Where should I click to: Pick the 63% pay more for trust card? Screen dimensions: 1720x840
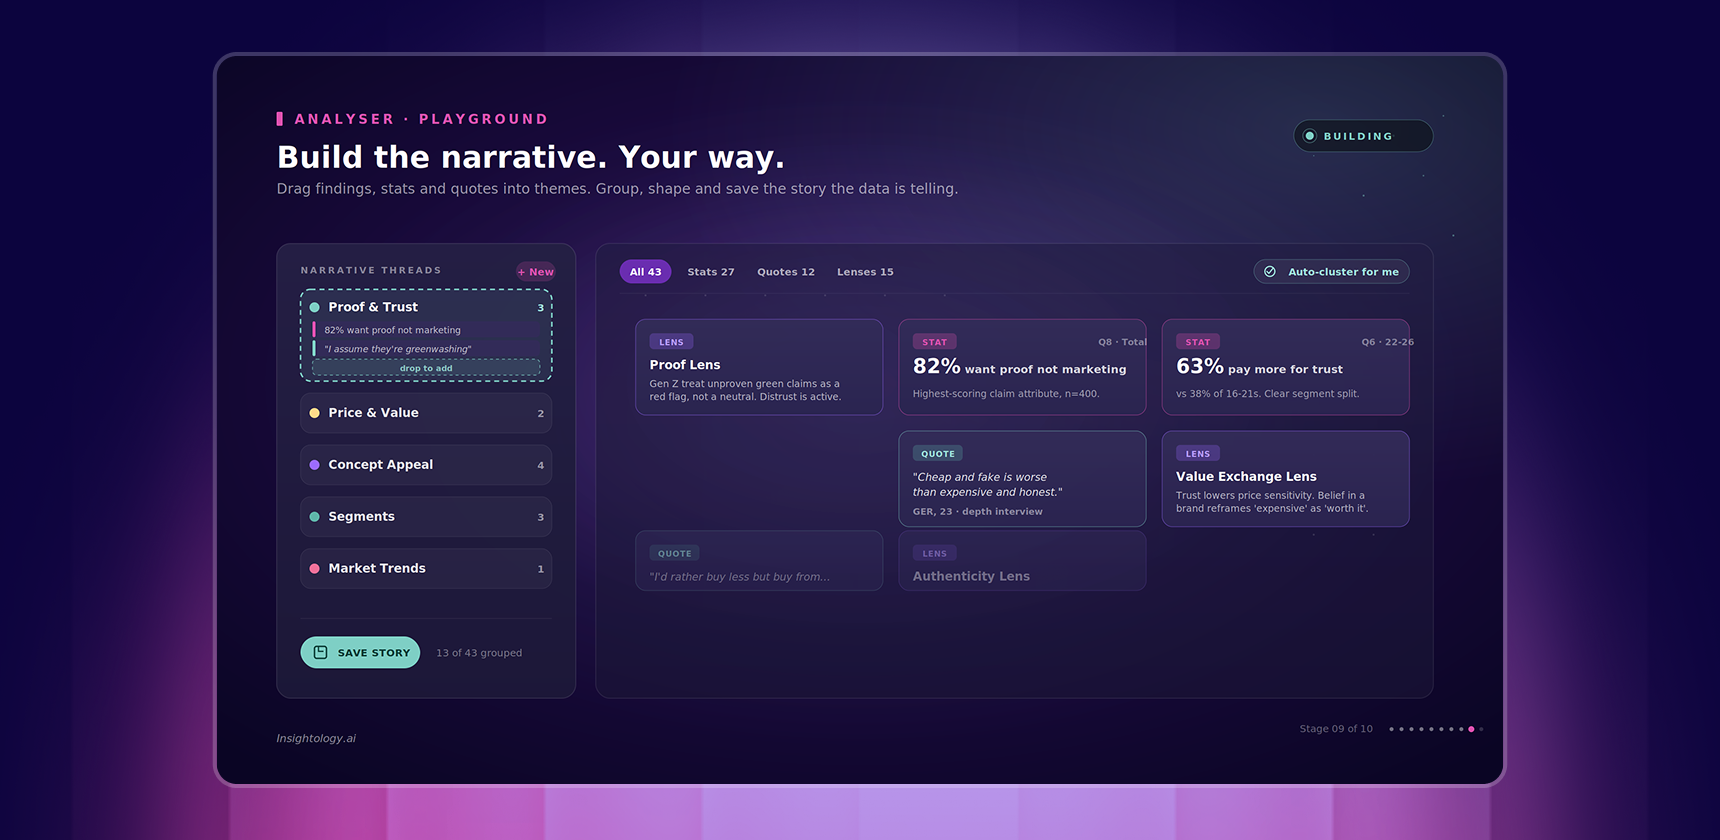pyautogui.click(x=1285, y=367)
